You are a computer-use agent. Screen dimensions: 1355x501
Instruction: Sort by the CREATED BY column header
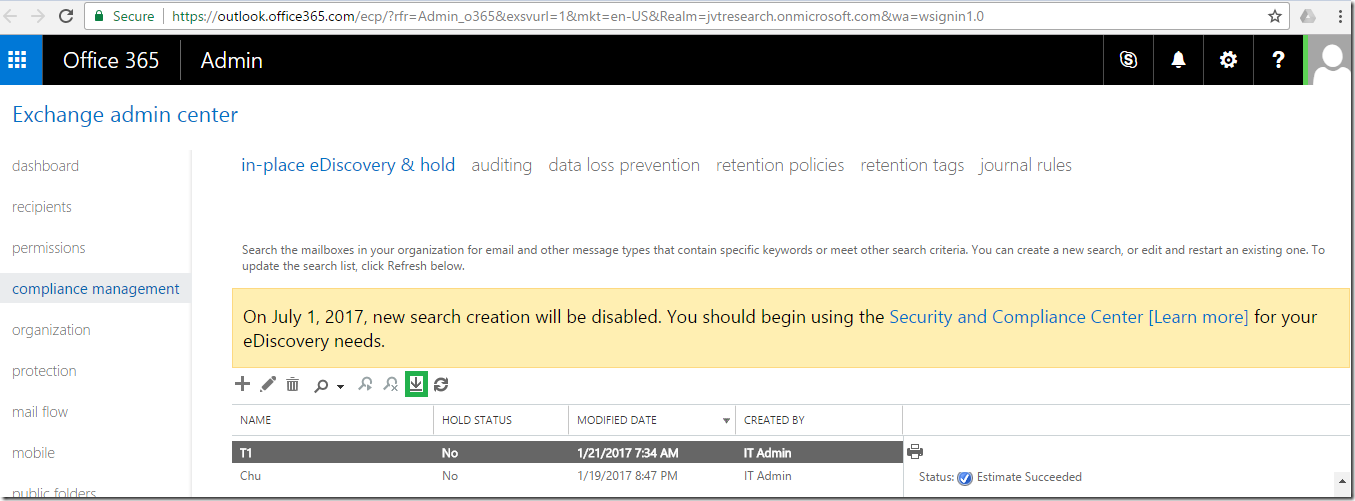point(818,420)
